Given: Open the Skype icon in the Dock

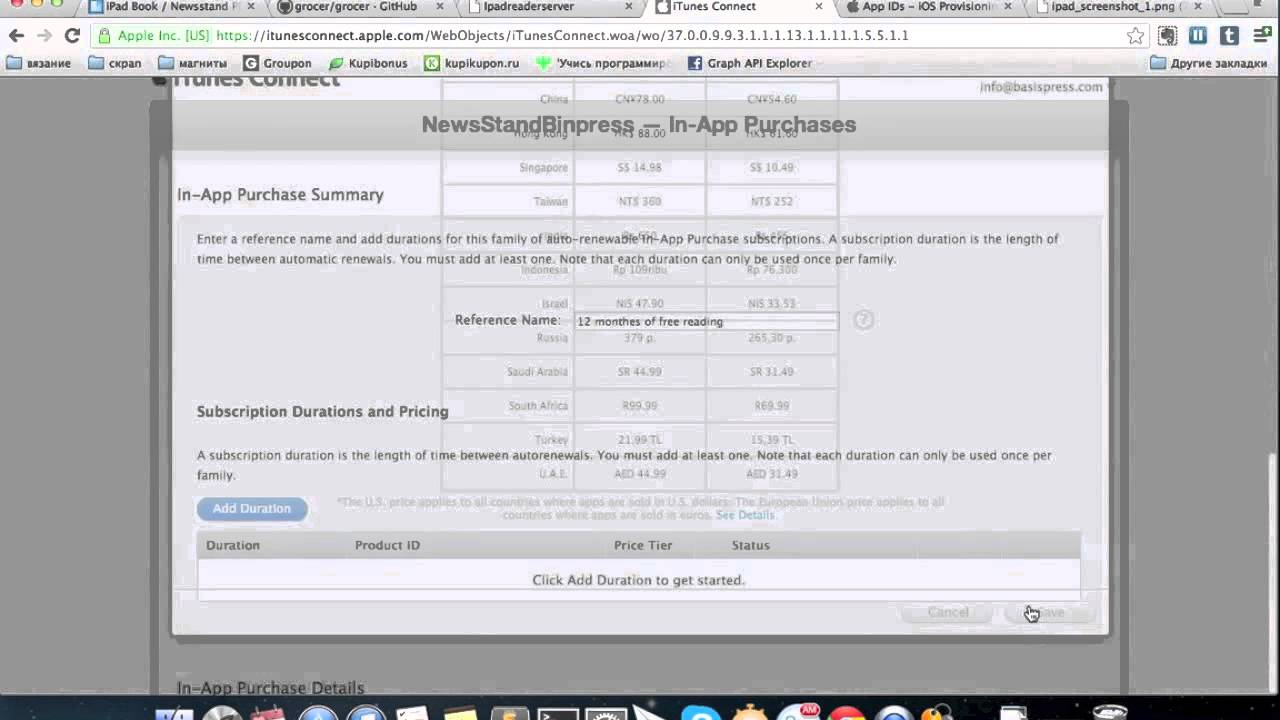Looking at the screenshot, I should point(701,714).
